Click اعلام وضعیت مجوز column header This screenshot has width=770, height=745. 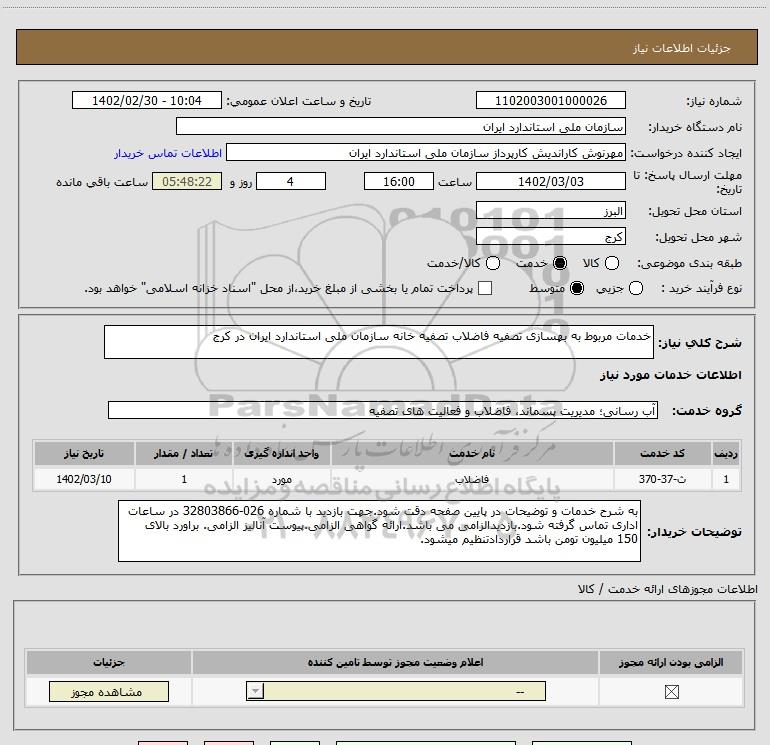(395, 662)
